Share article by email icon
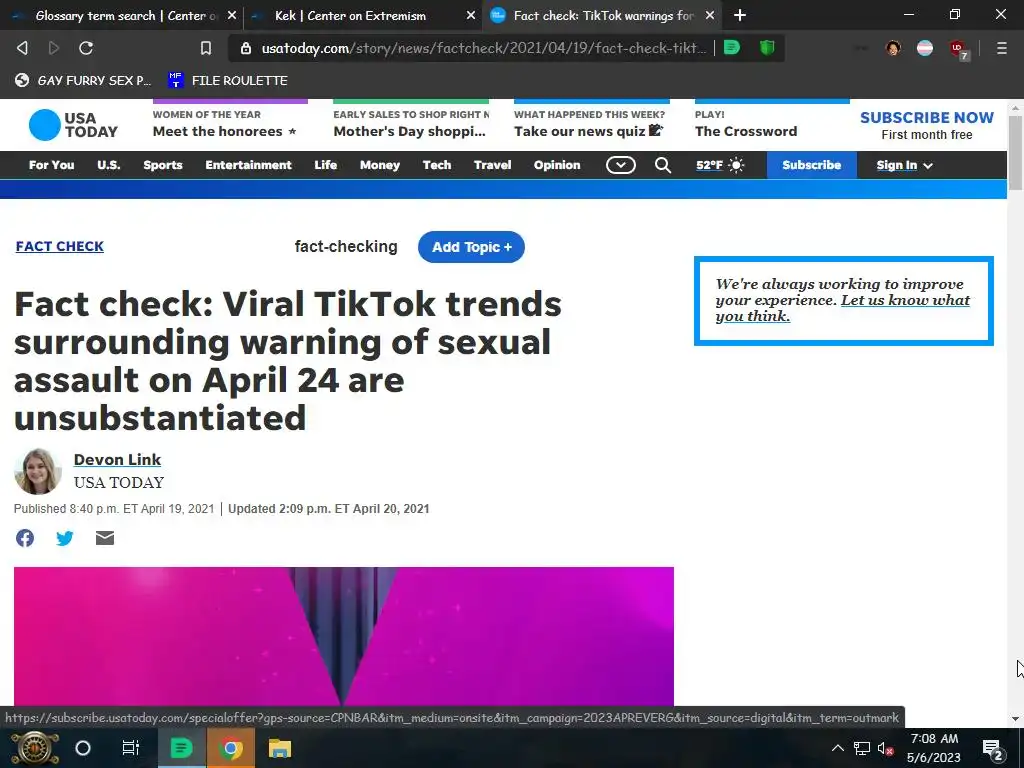The image size is (1024, 768). [104, 538]
